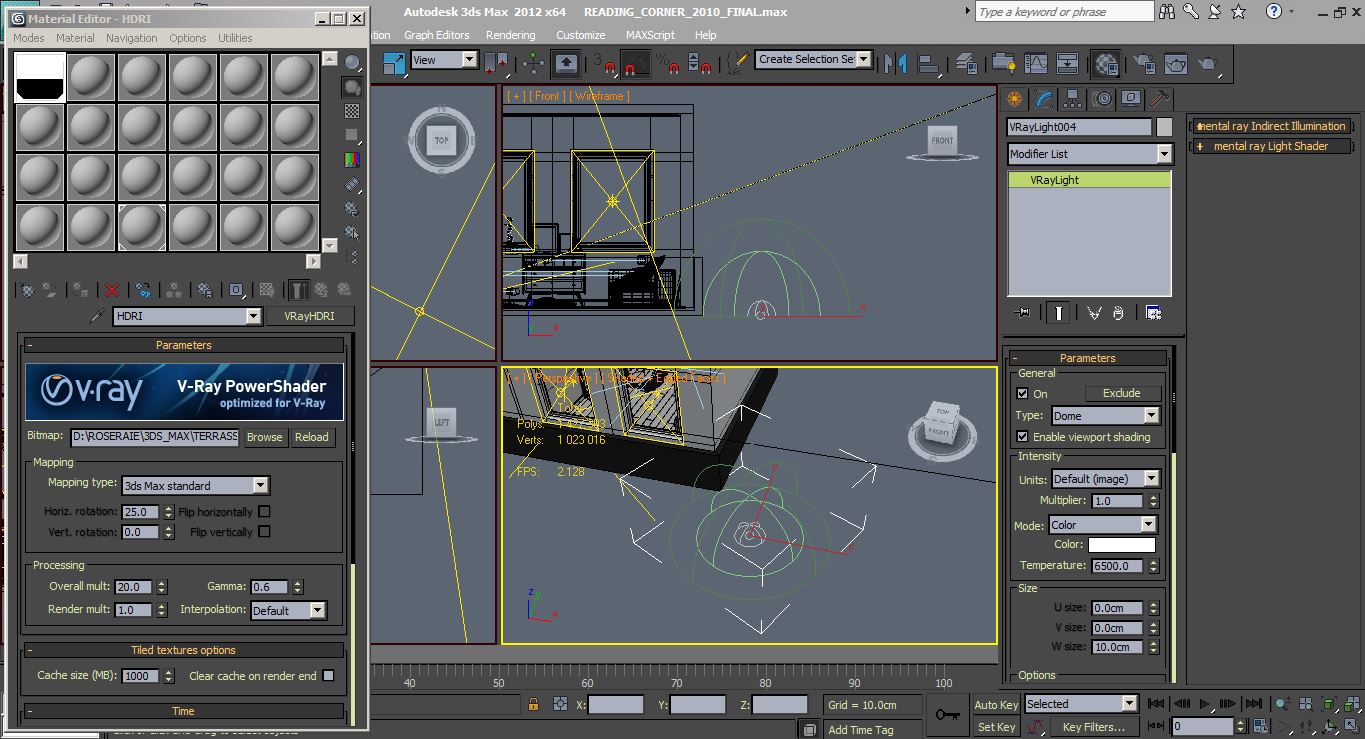Screen dimensions: 1365x739
Task: Click the Pin Stack icon below modifier stack
Action: pyautogui.click(x=1022, y=313)
